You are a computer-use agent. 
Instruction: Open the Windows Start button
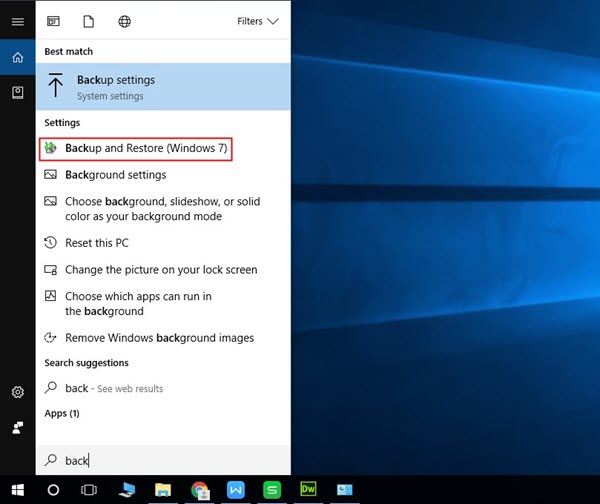18,490
